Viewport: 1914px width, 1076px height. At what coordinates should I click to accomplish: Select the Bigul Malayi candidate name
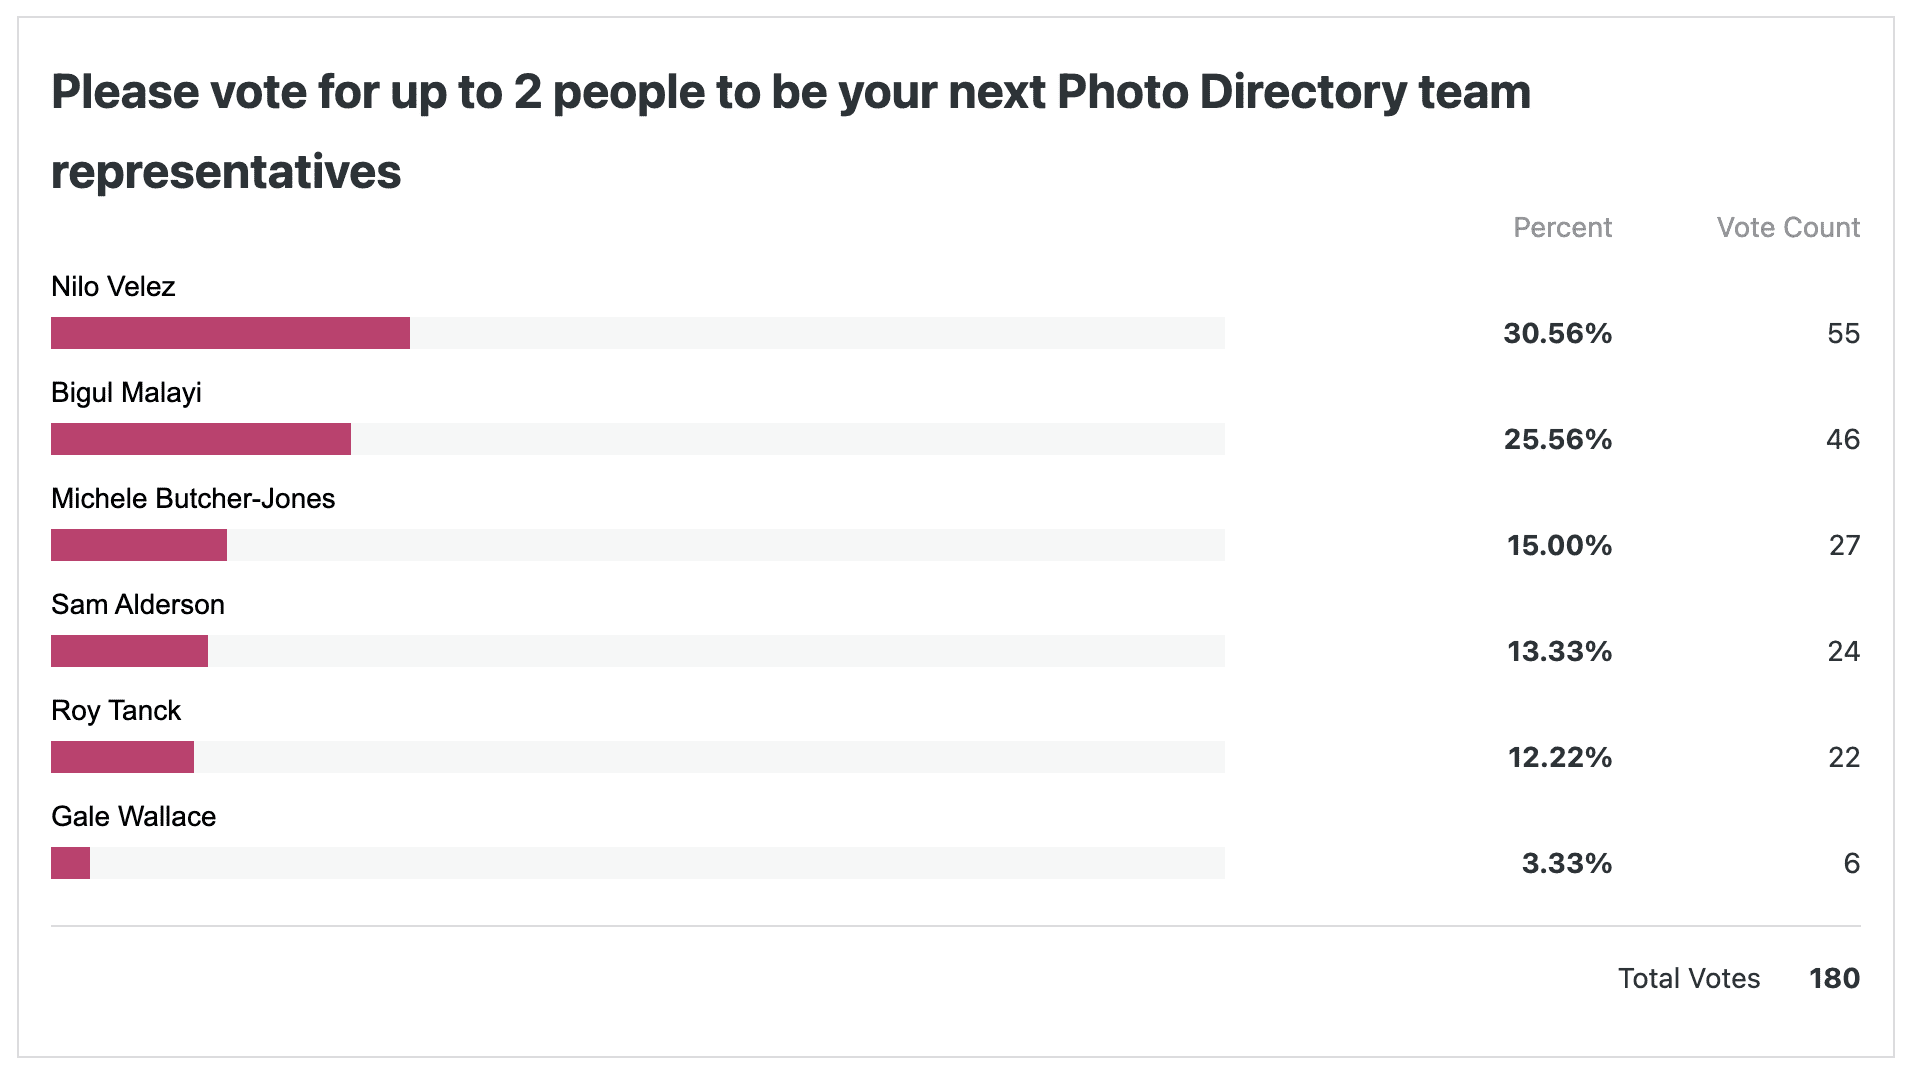pyautogui.click(x=126, y=393)
